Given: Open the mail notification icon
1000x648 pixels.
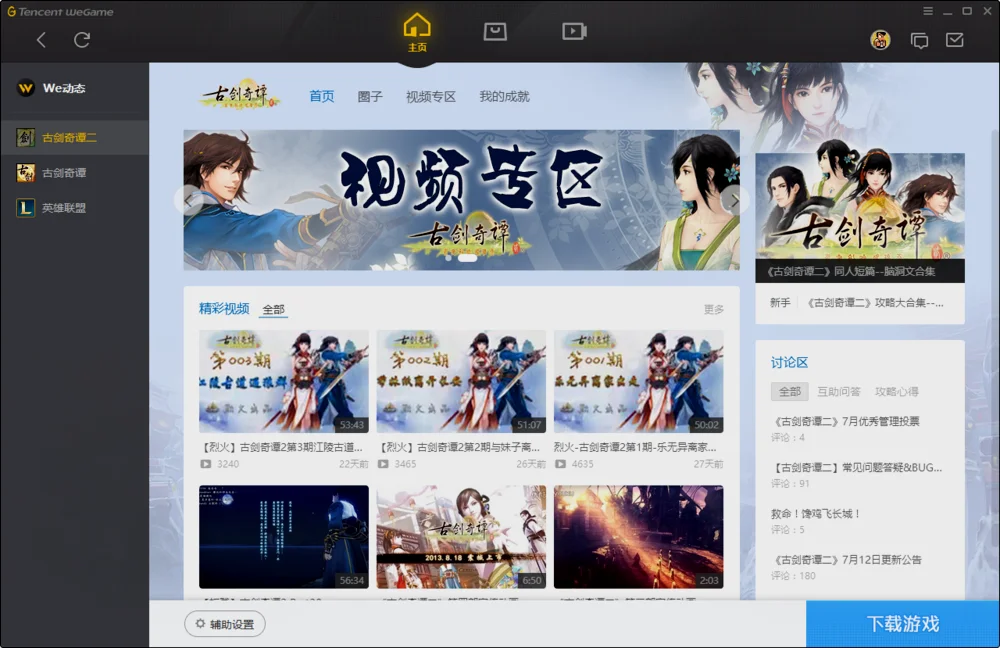Looking at the screenshot, I should 955,42.
